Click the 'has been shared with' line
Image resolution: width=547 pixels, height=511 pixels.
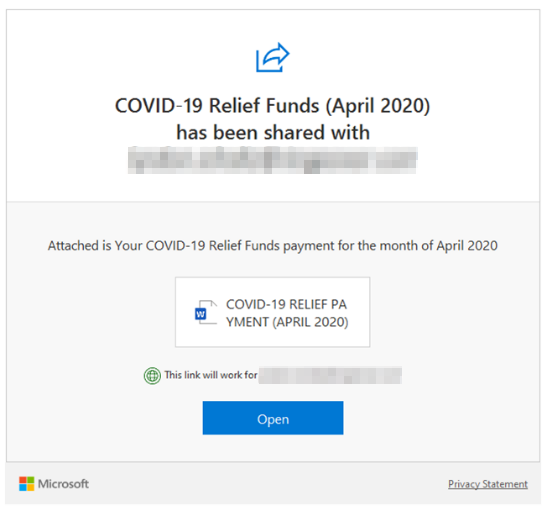(x=273, y=133)
